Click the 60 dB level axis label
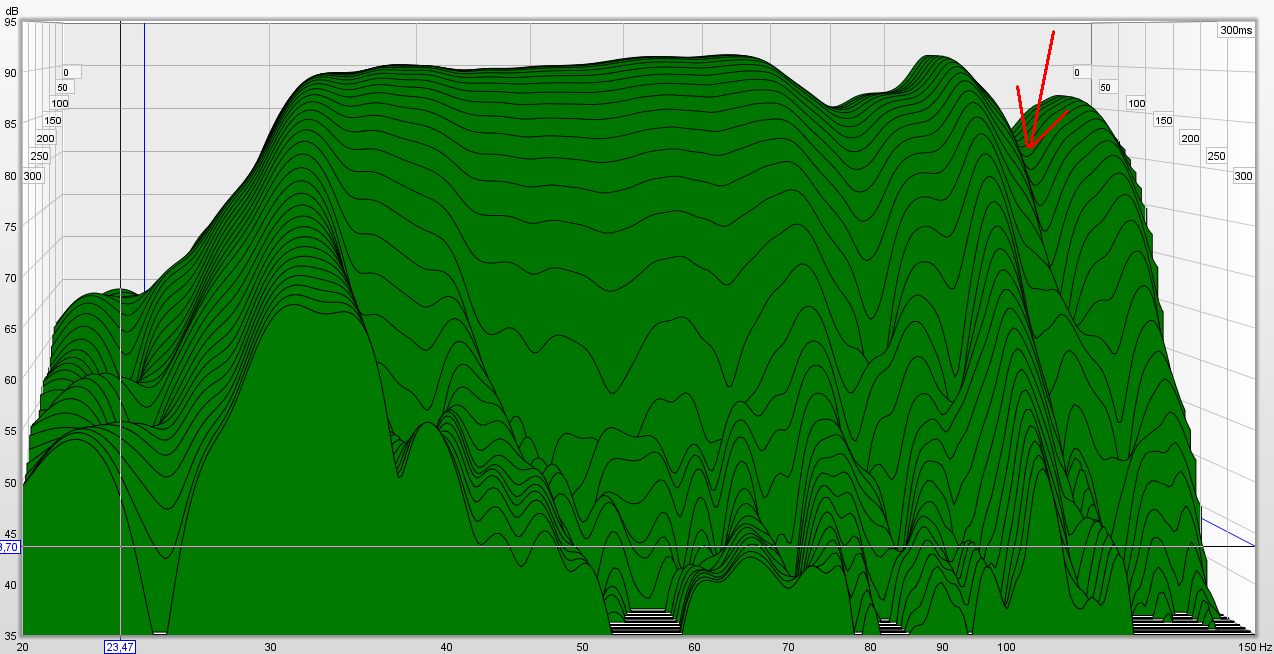Screen dimensions: 1274x654 click(x=11, y=380)
